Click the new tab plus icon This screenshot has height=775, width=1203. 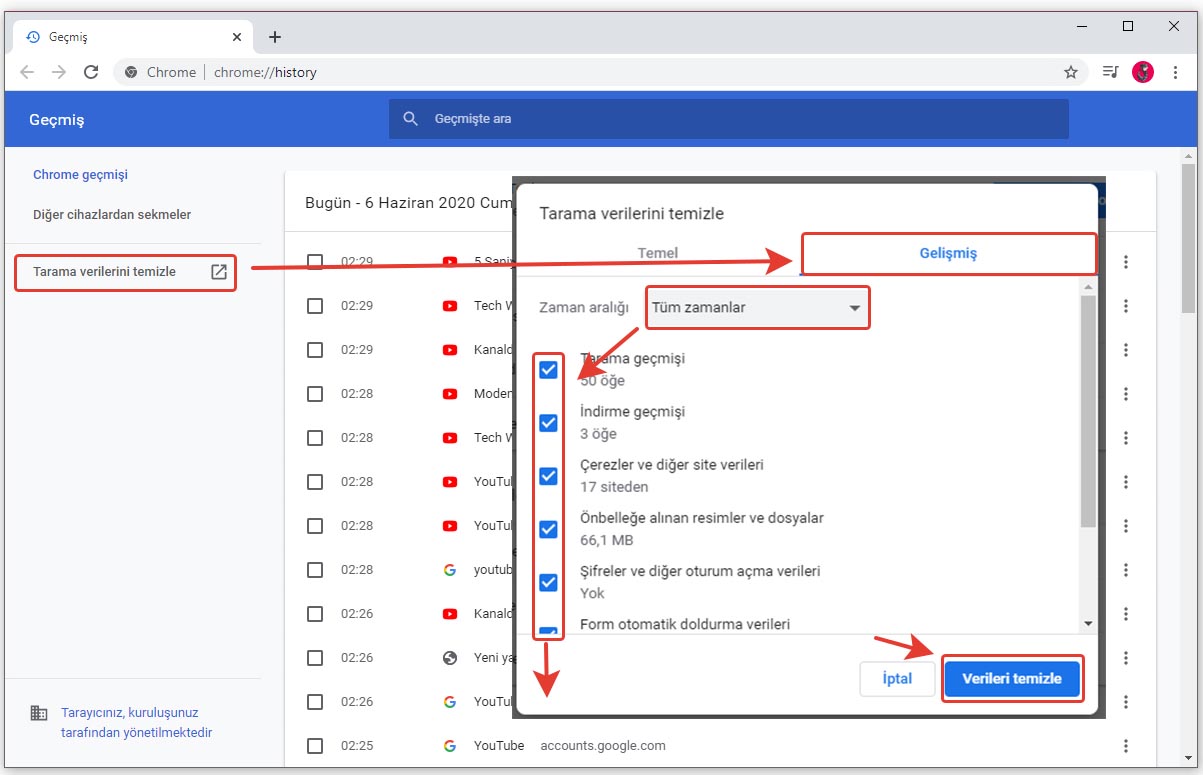click(275, 37)
